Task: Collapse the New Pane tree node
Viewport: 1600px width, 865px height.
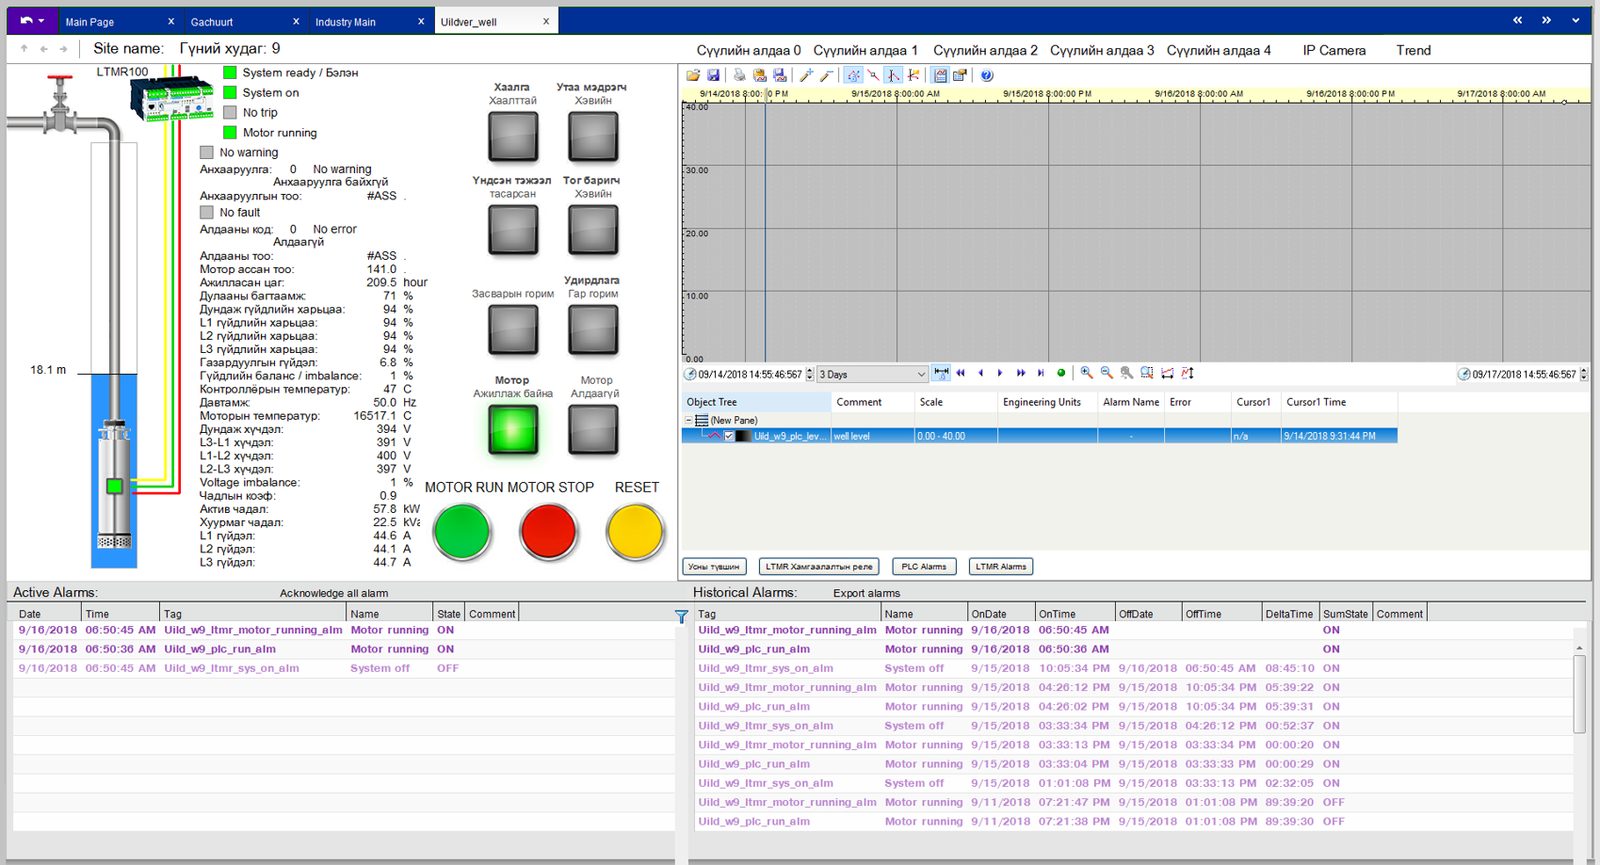Action: pos(688,421)
